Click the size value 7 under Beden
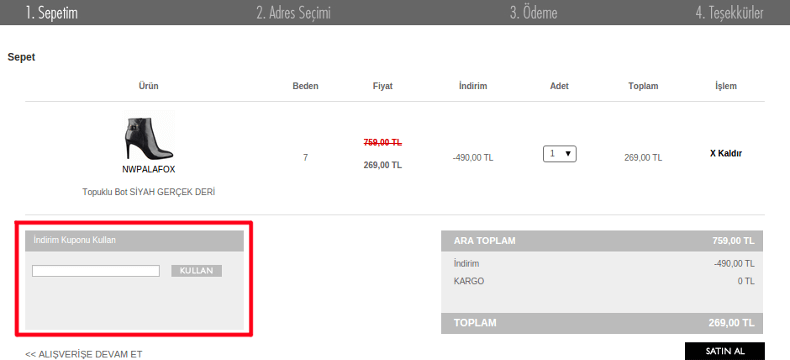This screenshot has width=790, height=360. 305,158
